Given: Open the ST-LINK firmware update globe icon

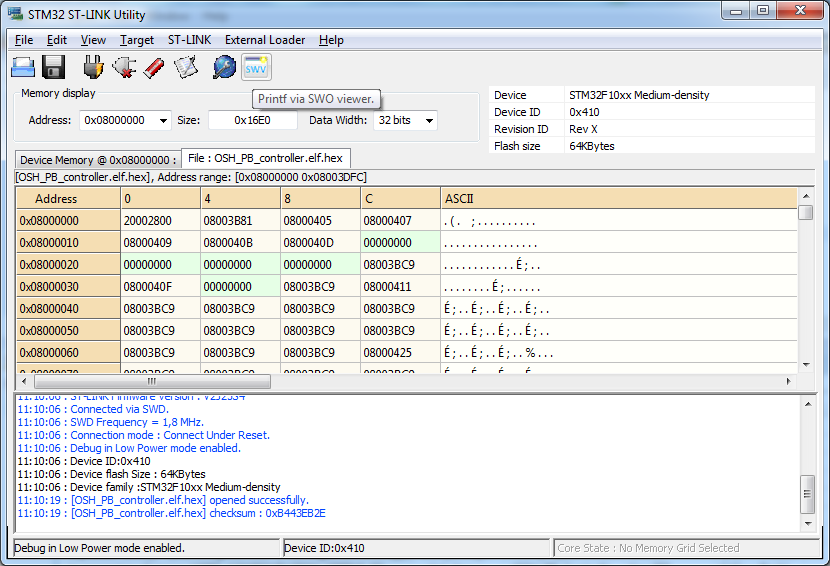Looking at the screenshot, I should [x=225, y=67].
